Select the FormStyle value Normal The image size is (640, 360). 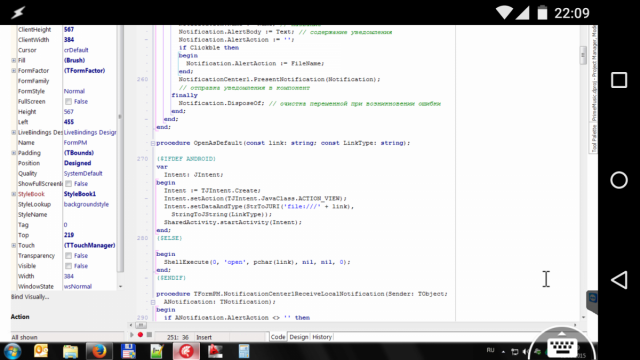coord(74,91)
